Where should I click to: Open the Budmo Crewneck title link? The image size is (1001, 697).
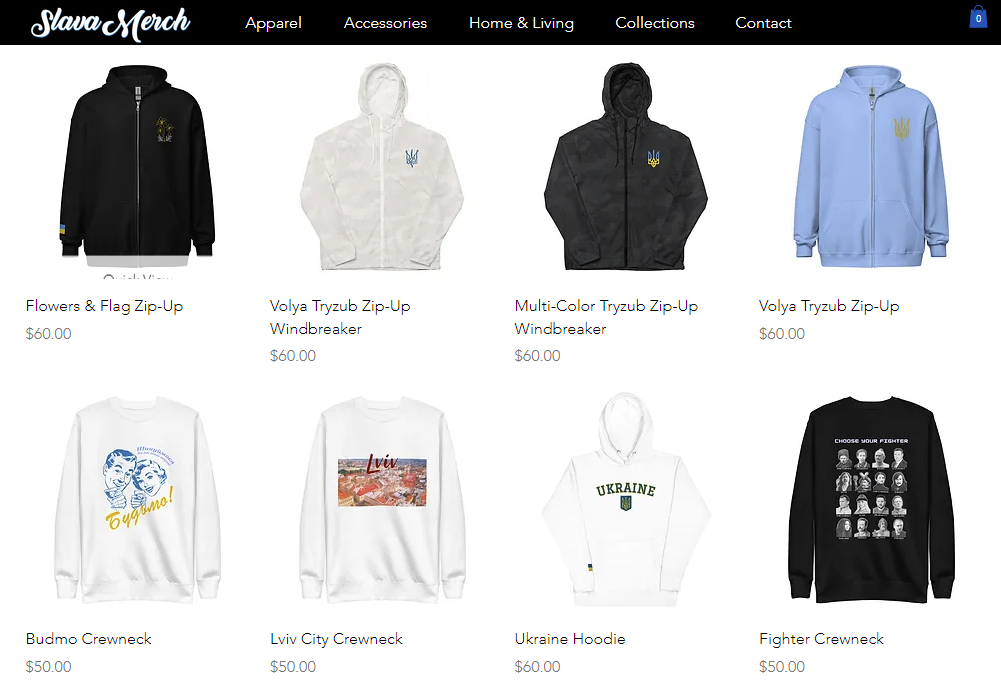(88, 639)
